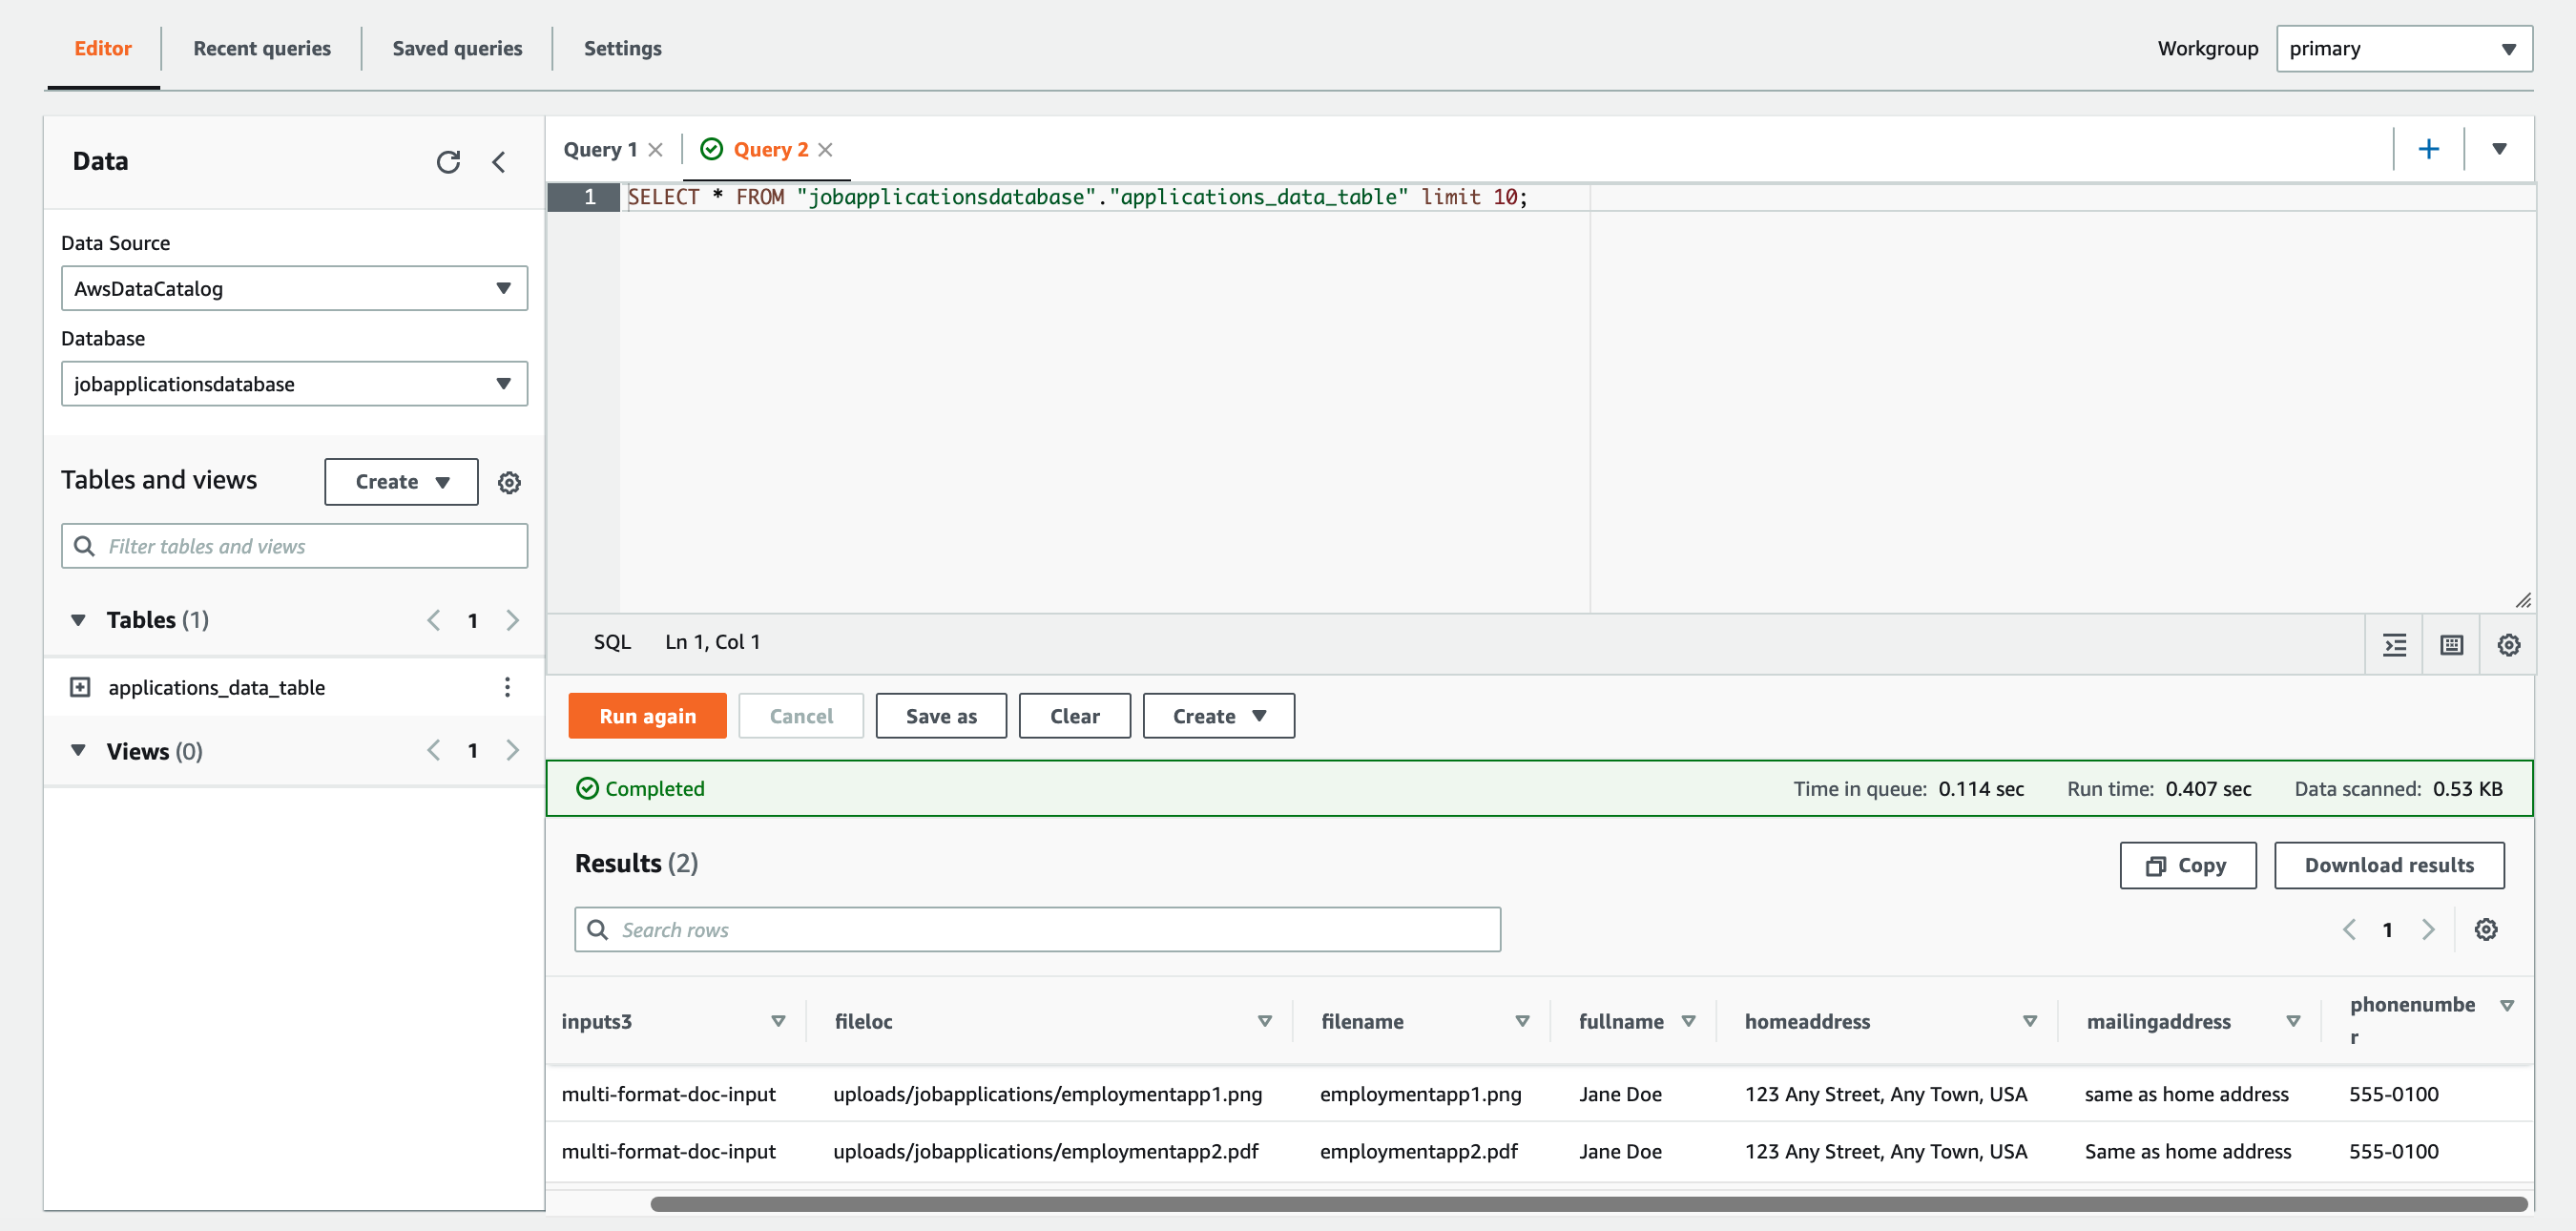Open editor preferences gear in status bar
Viewport: 2576px width, 1231px height.
(x=2508, y=645)
